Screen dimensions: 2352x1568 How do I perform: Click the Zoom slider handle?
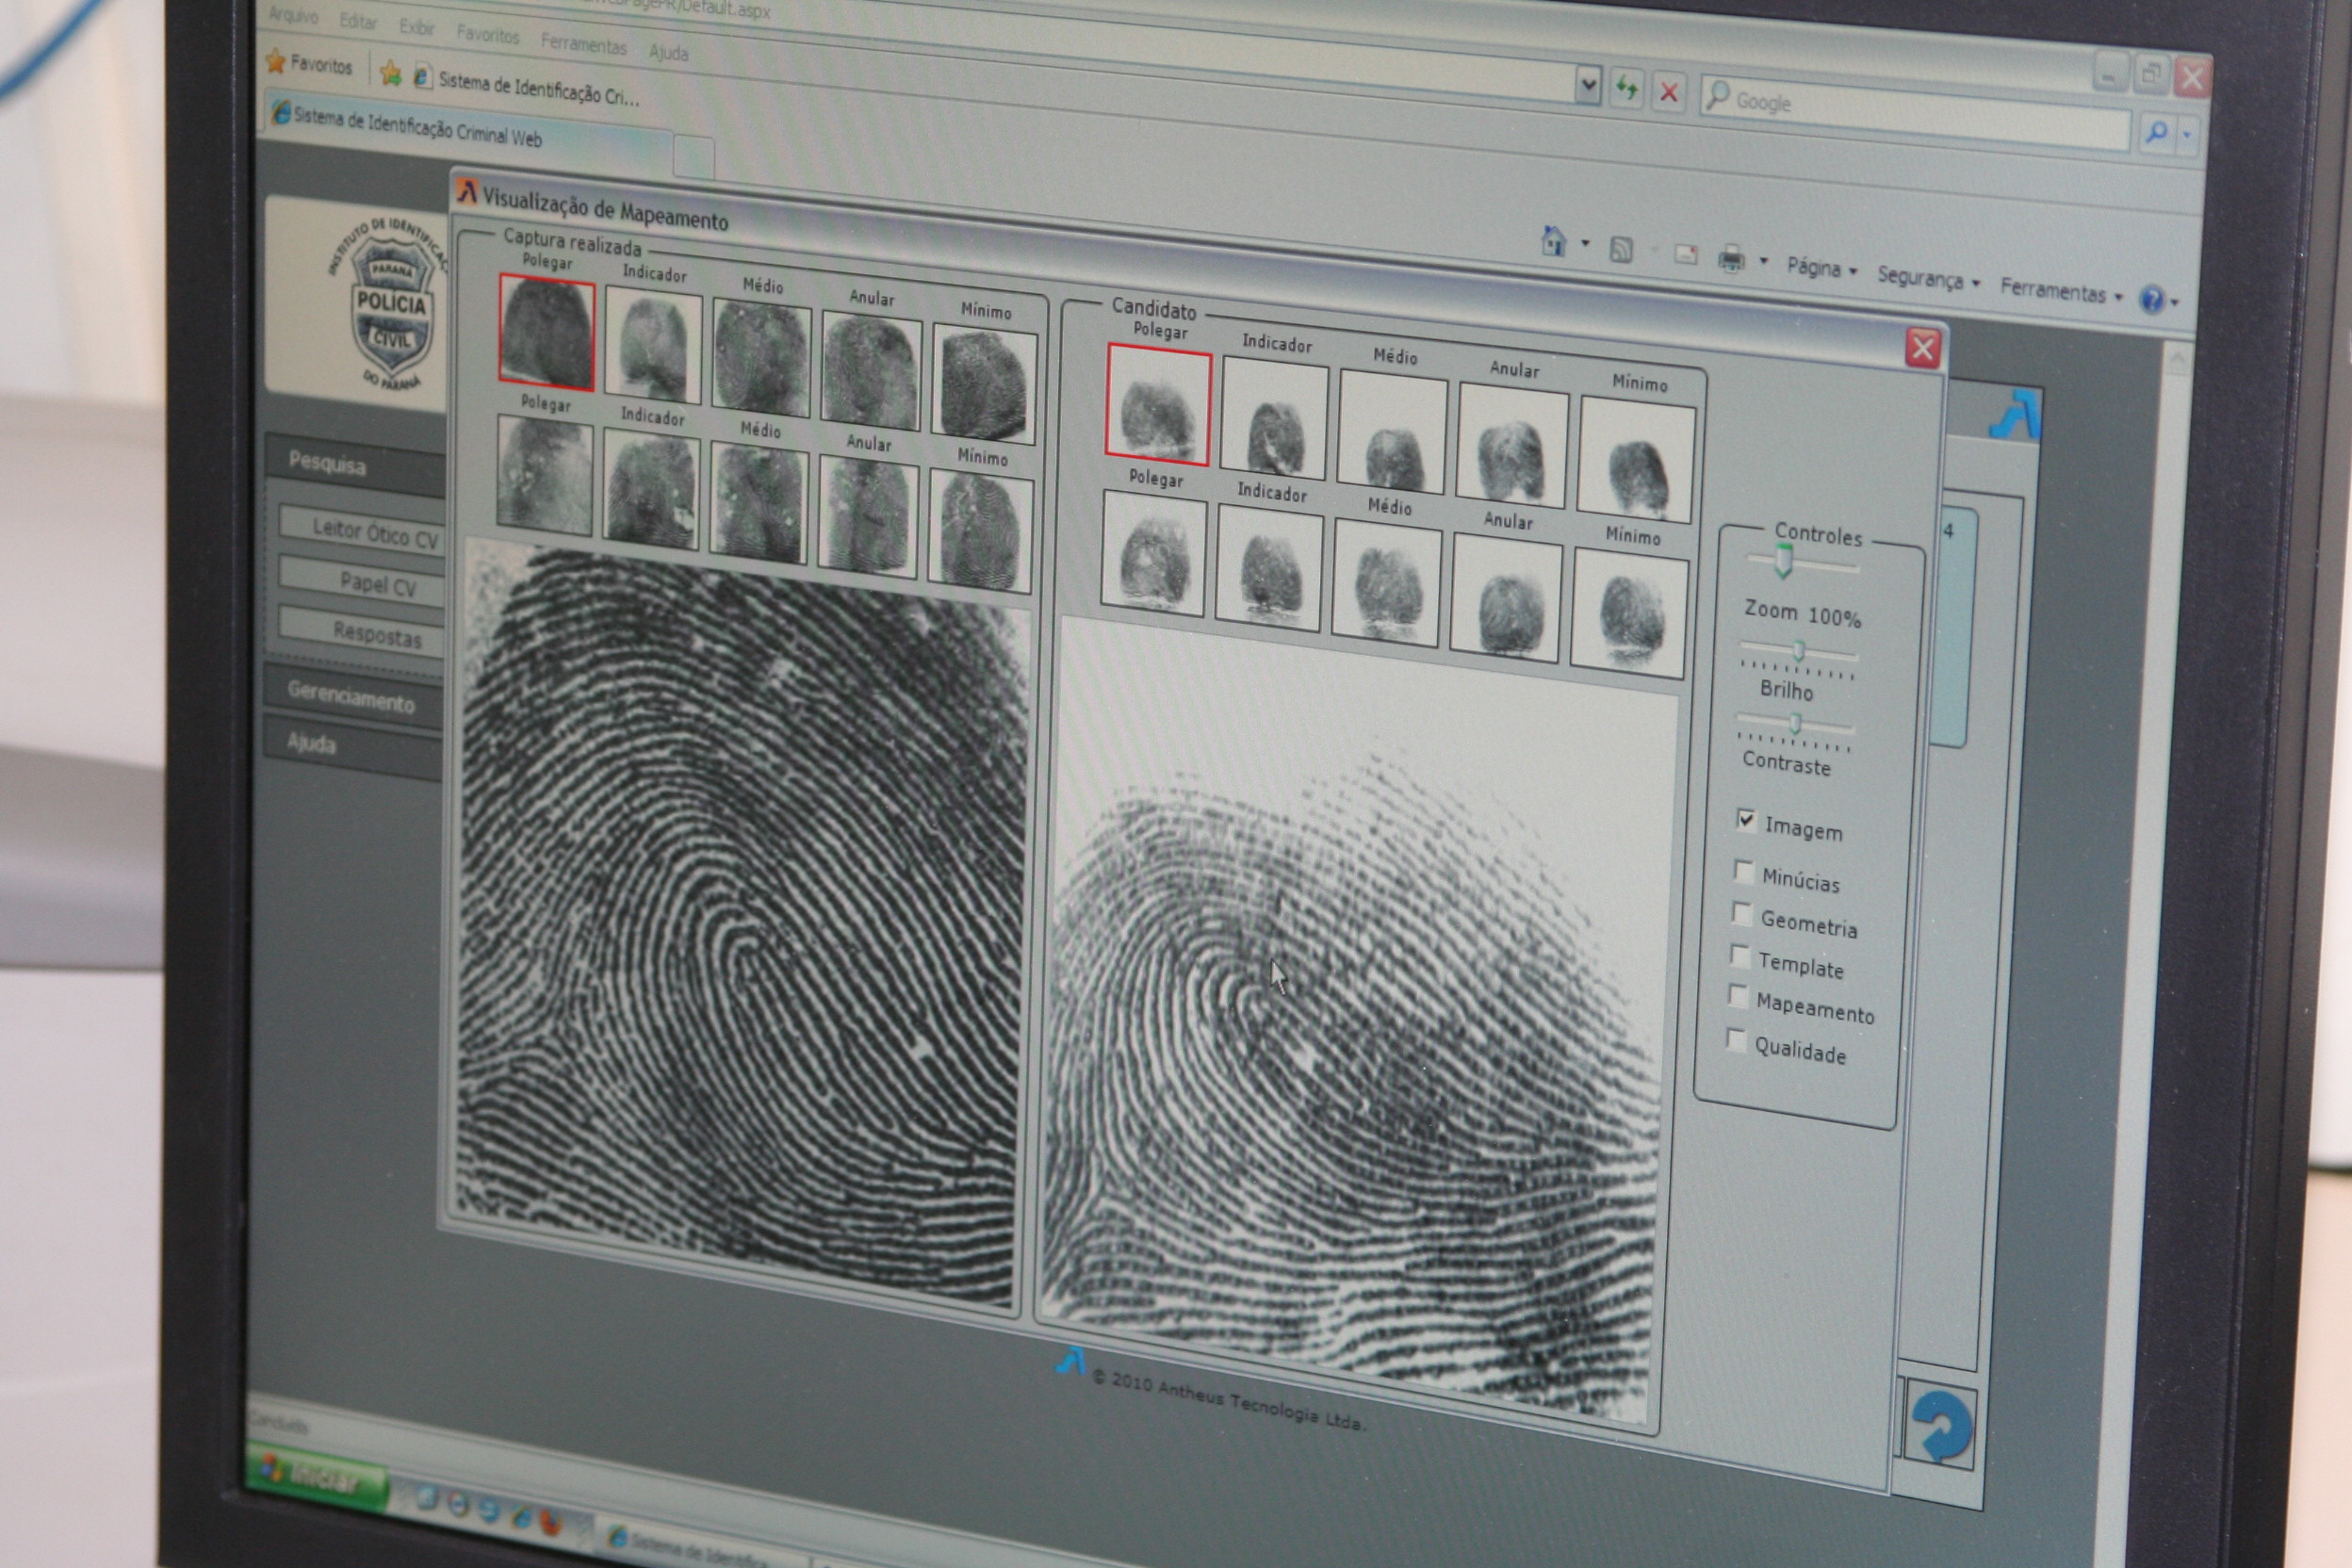[1783, 560]
